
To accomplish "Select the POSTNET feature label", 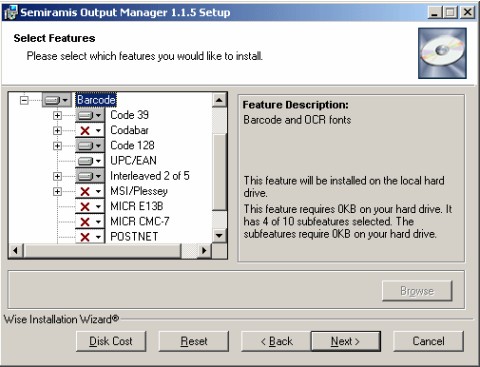I will pos(134,237).
